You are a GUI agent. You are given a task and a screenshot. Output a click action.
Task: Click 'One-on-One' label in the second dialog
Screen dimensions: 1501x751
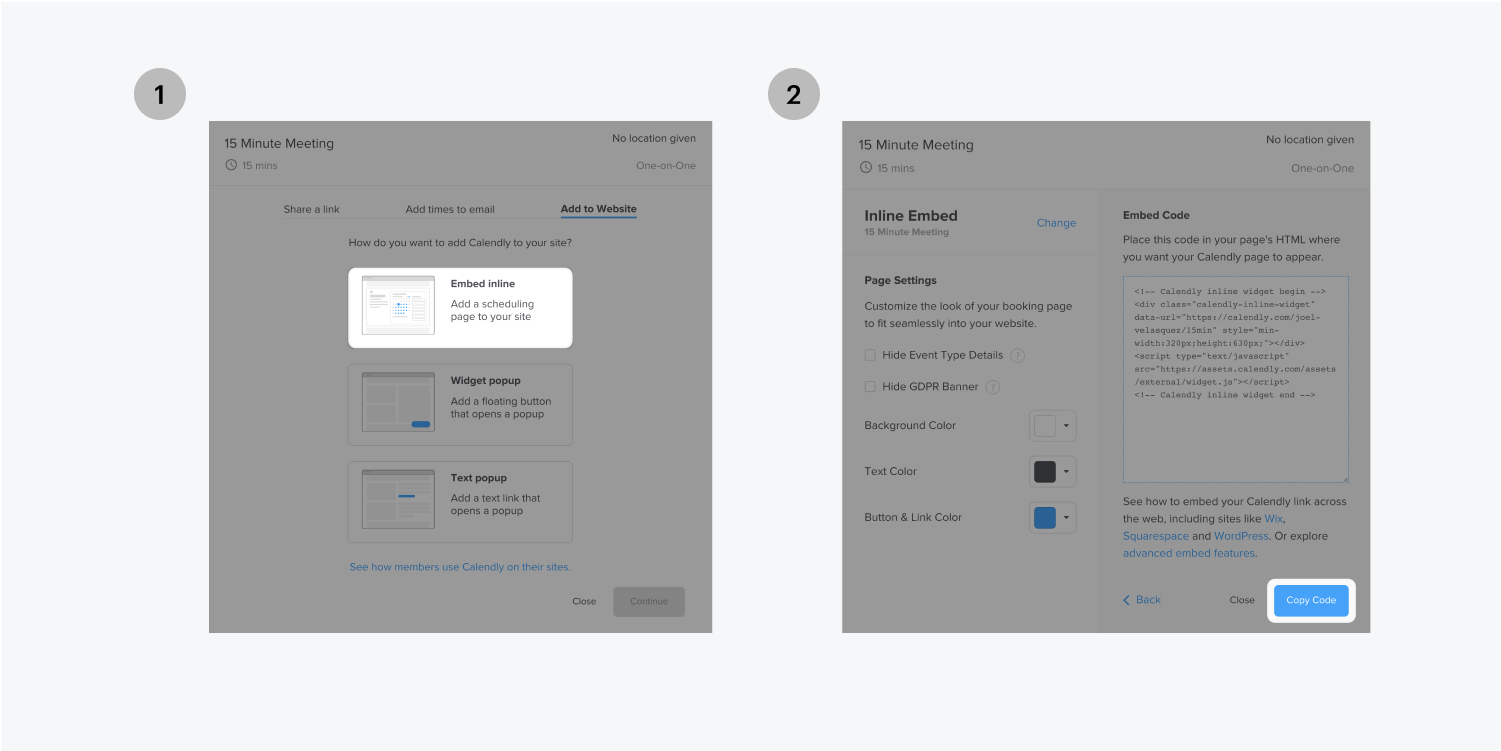[x=1322, y=168]
